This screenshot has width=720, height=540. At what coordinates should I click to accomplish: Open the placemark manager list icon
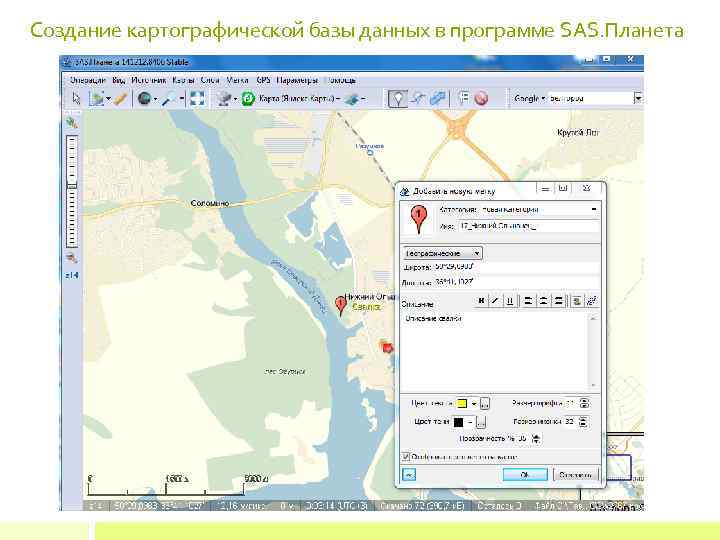point(464,98)
